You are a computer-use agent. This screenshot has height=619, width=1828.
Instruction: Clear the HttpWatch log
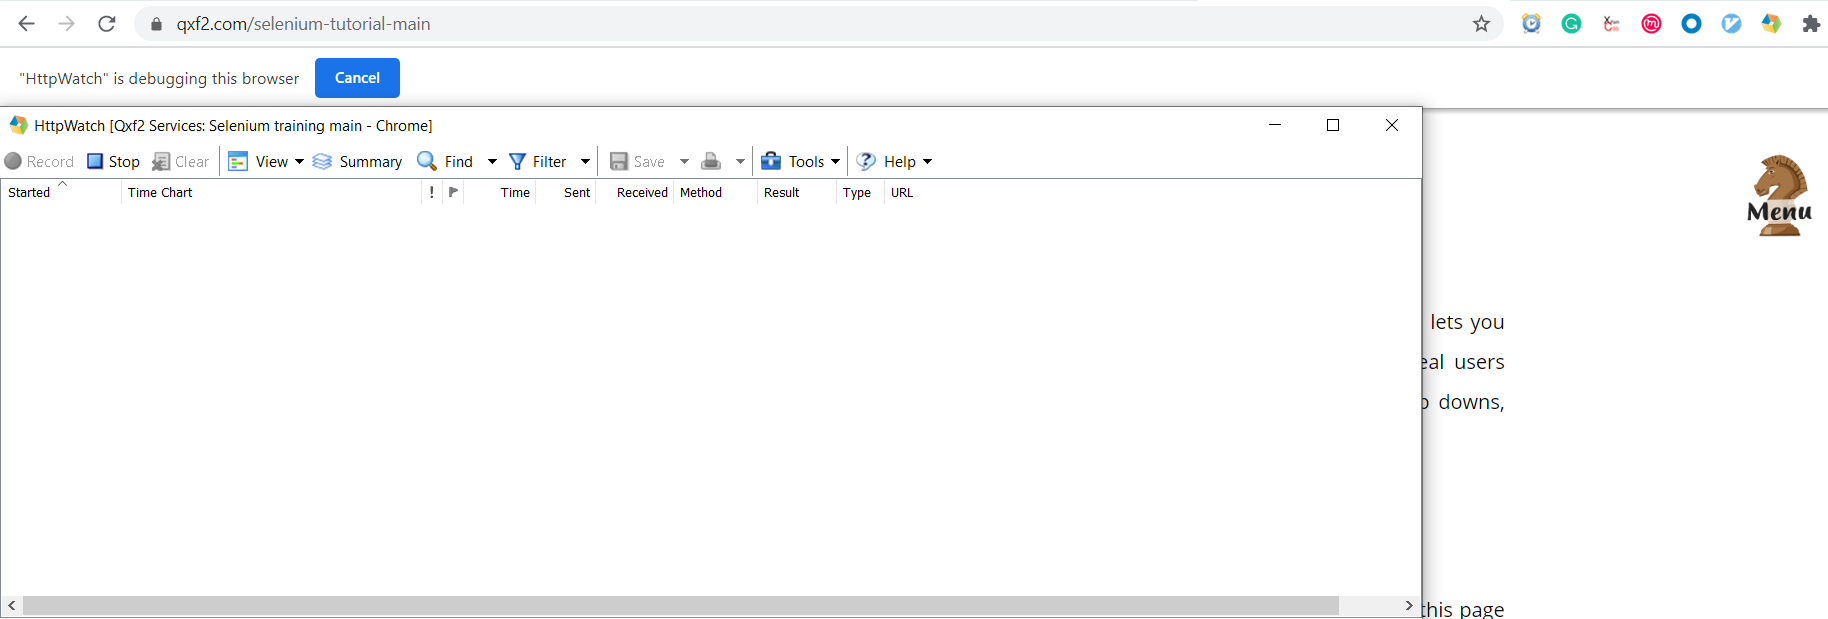(x=181, y=161)
